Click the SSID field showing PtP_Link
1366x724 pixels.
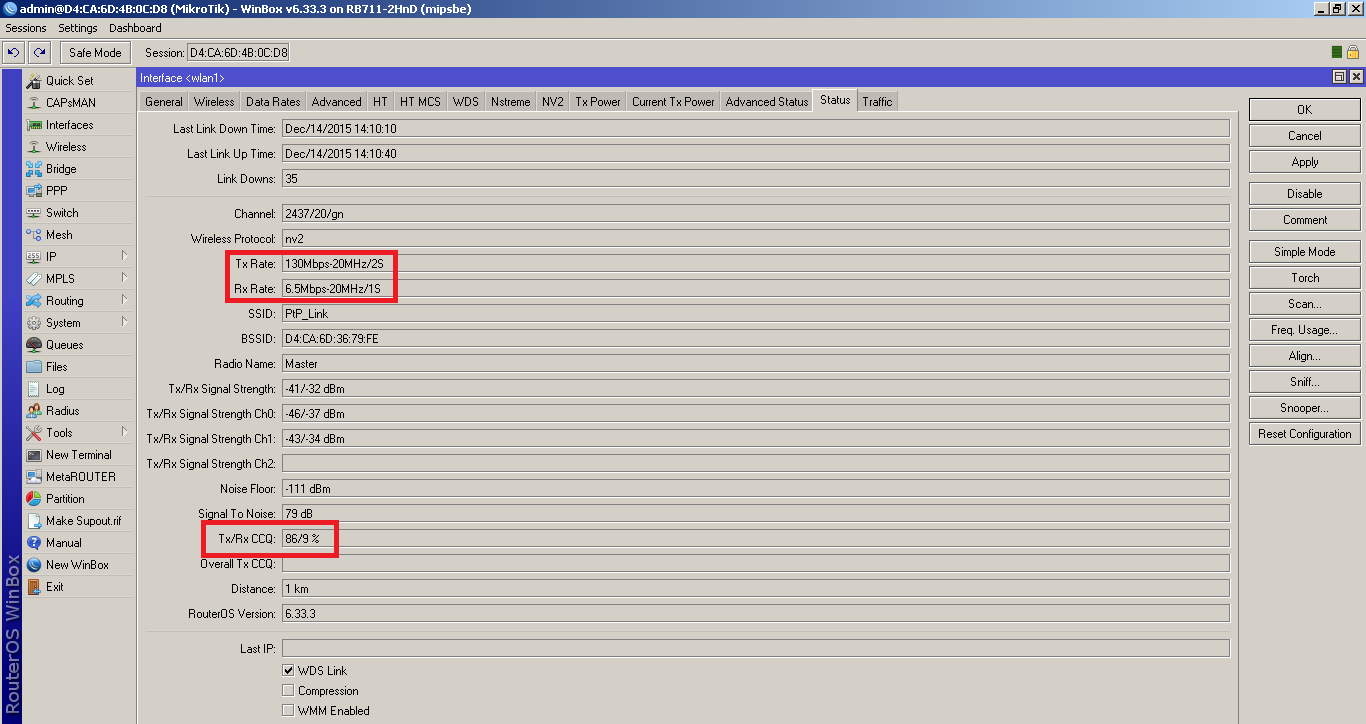[755, 314]
